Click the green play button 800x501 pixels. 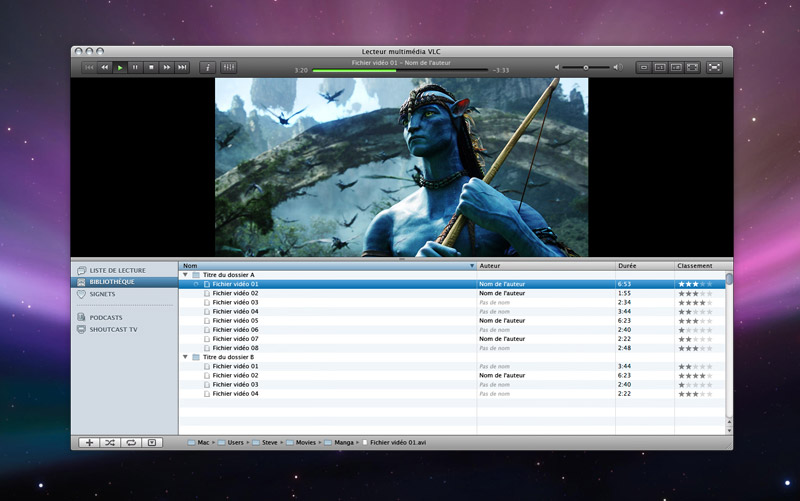pyautogui.click(x=120, y=67)
